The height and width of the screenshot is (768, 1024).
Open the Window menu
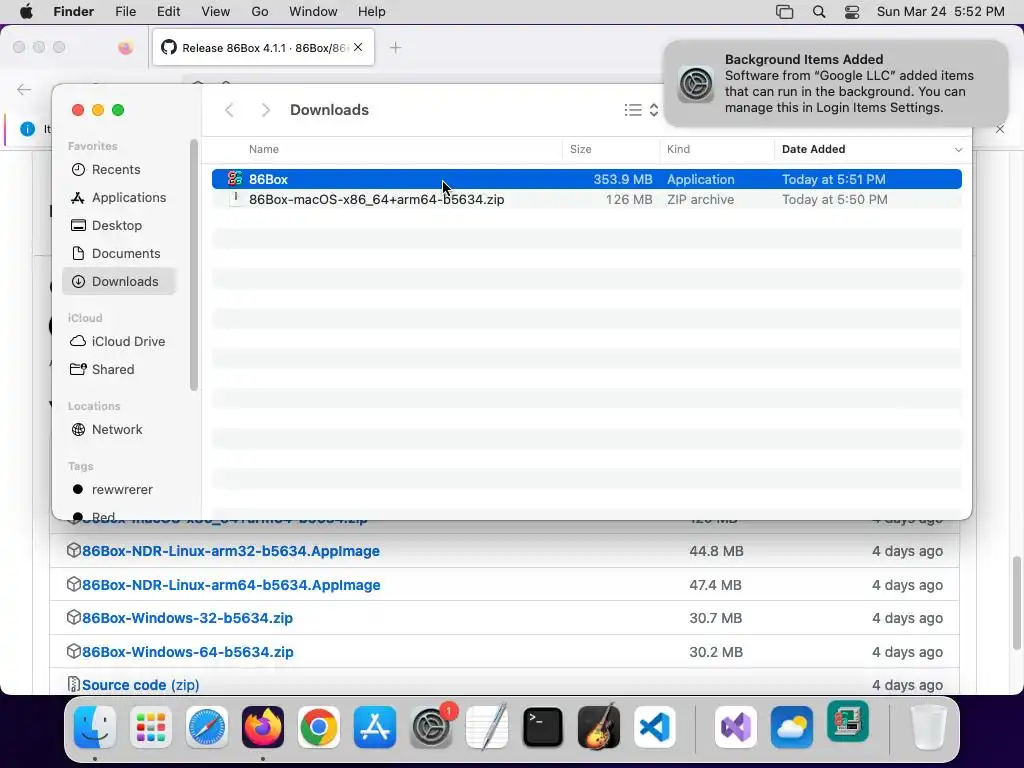click(x=313, y=12)
